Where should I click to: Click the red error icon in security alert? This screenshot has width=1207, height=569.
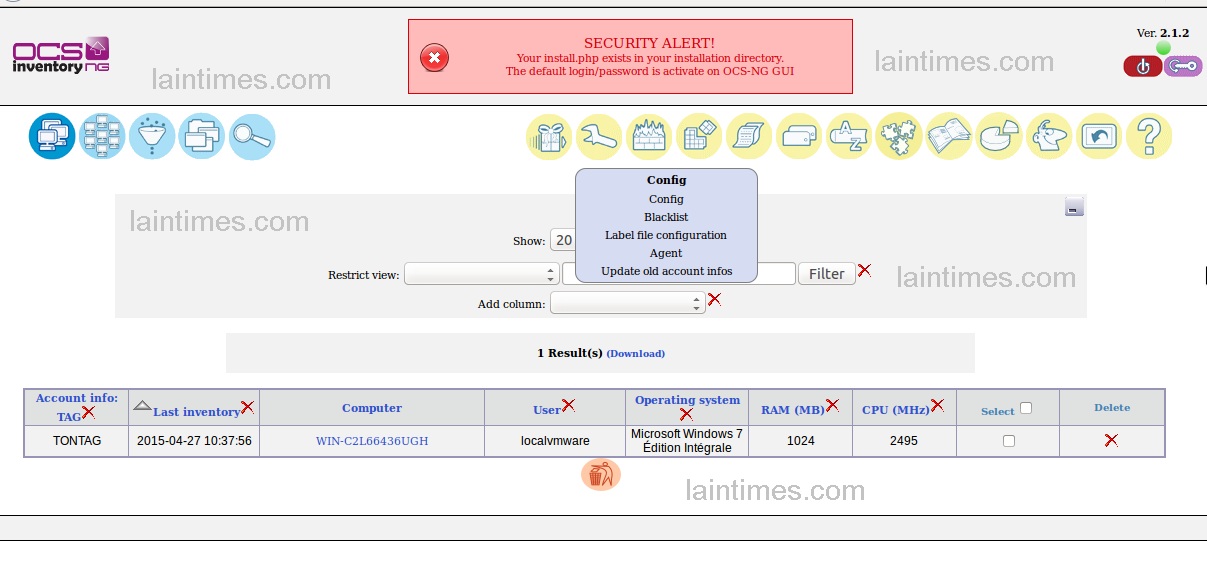click(434, 58)
